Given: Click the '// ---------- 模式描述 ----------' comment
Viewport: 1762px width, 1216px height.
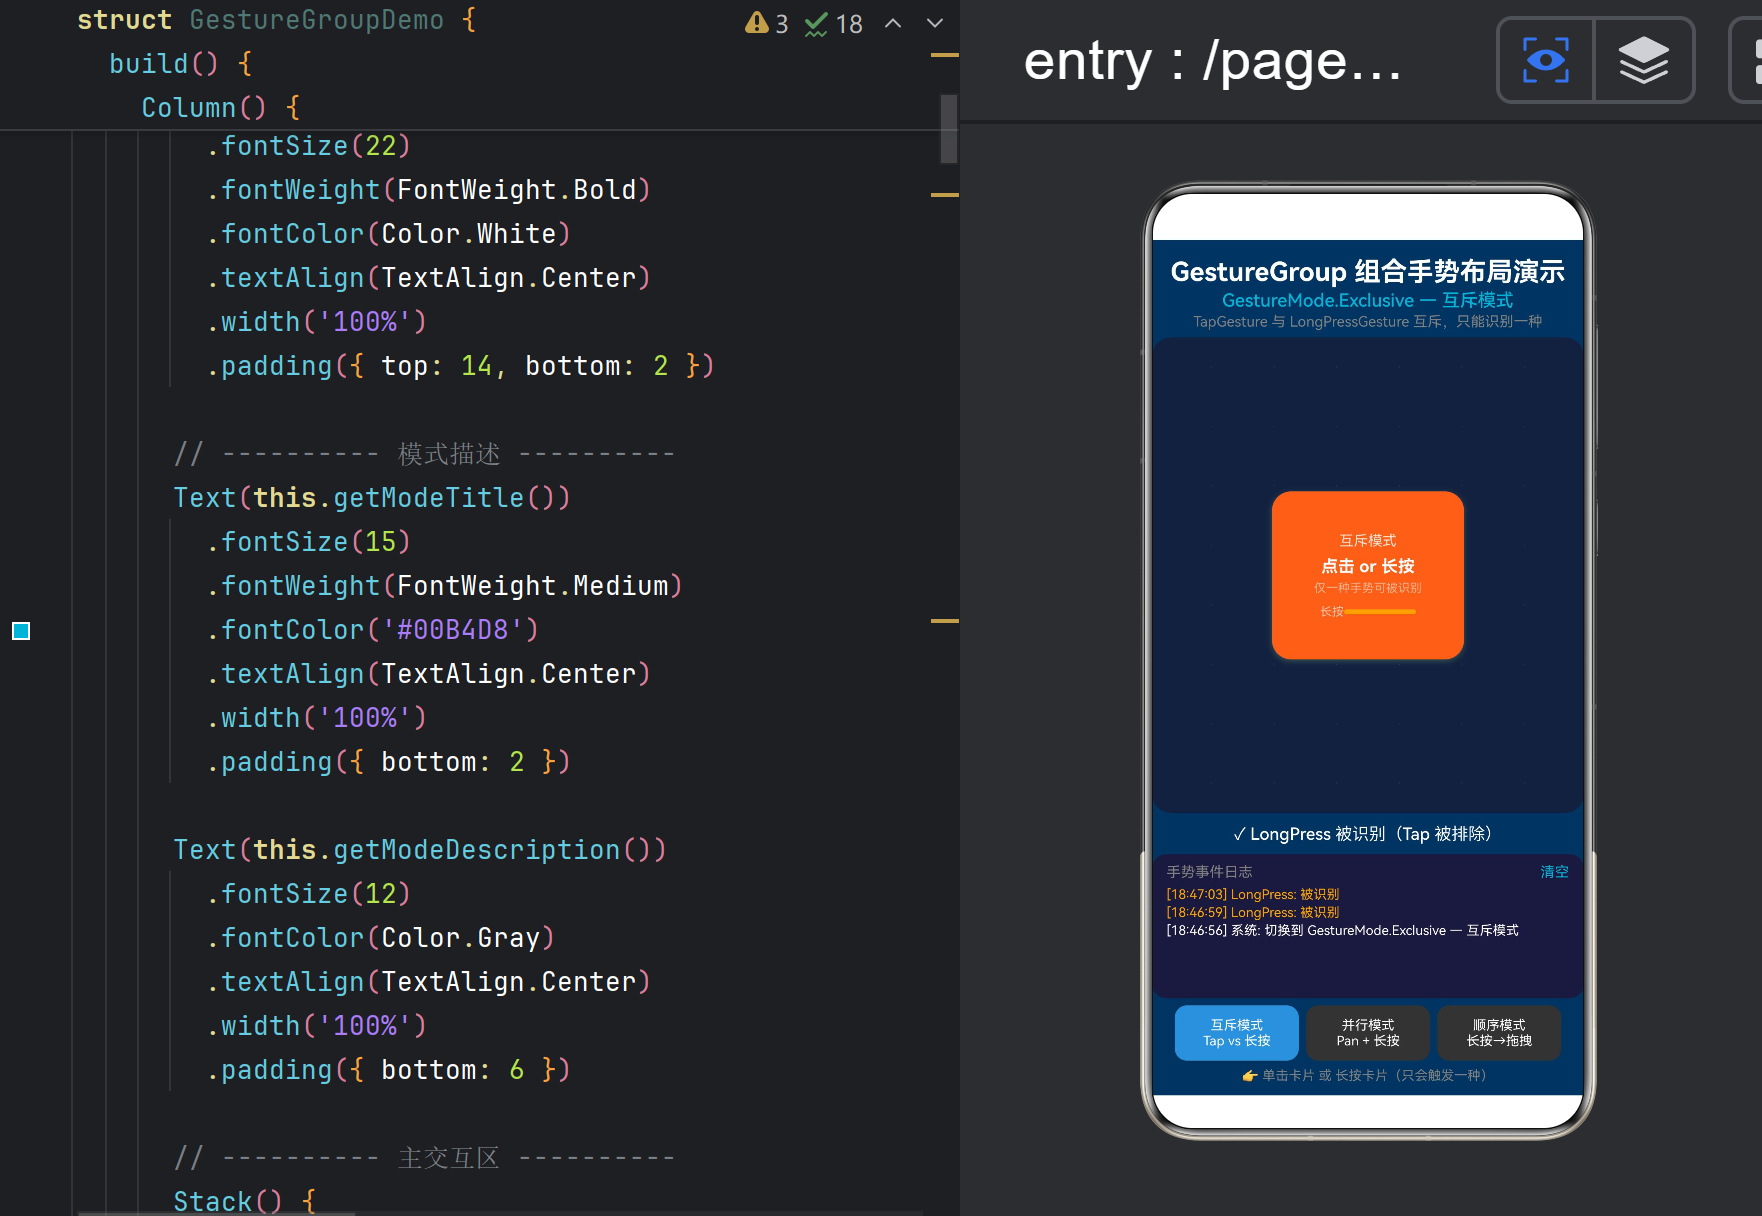Looking at the screenshot, I should (425, 454).
